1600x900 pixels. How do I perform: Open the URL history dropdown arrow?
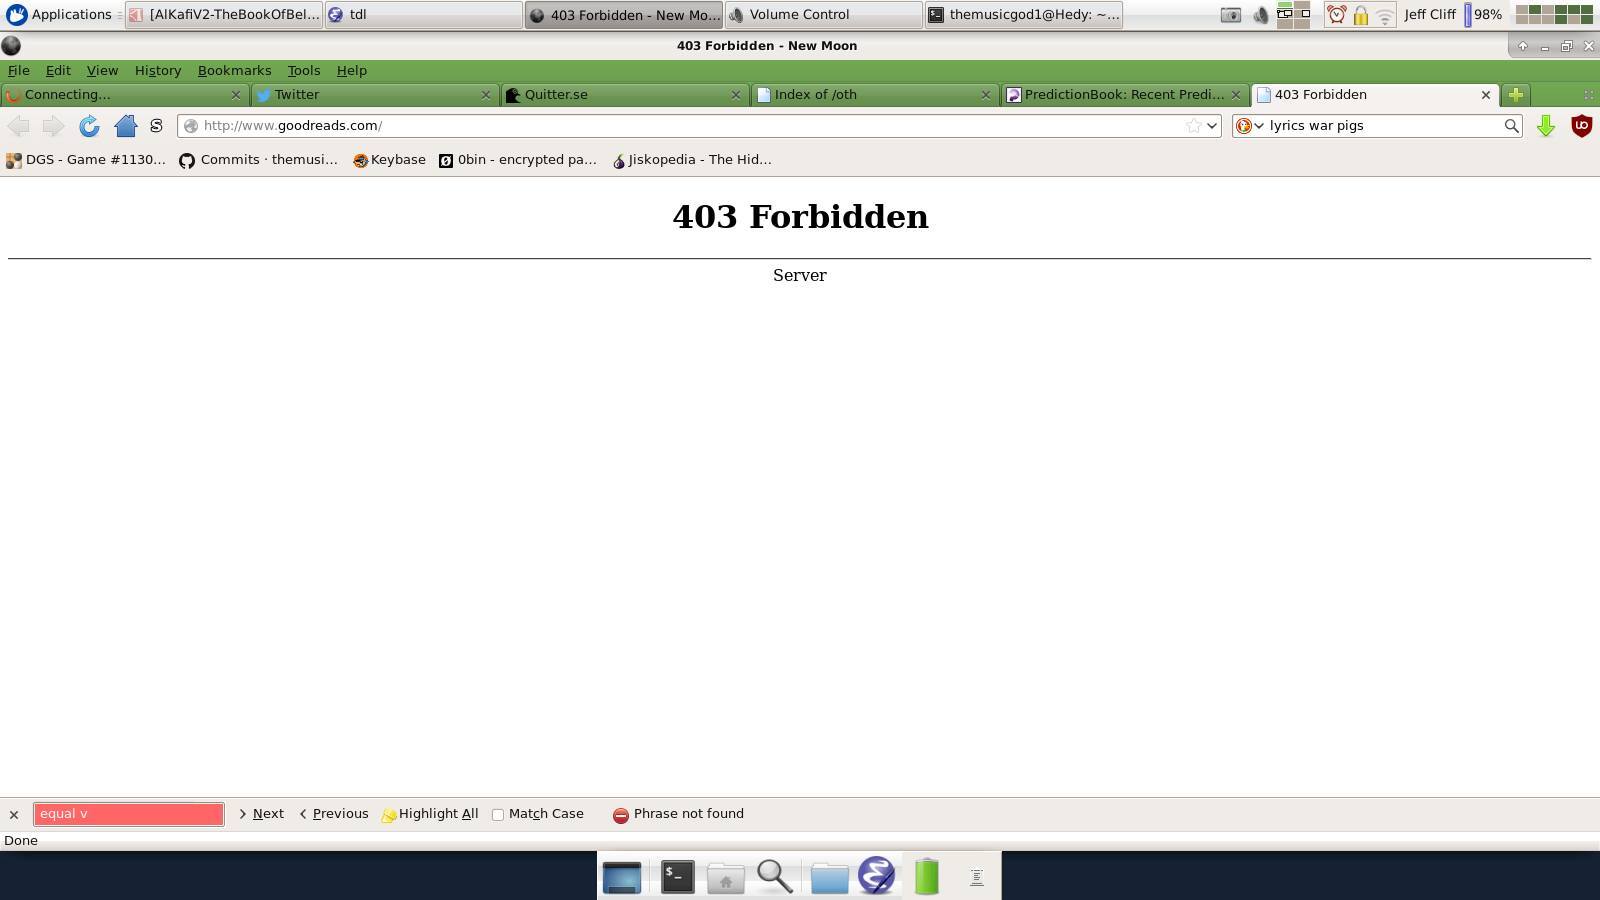pyautogui.click(x=1212, y=125)
